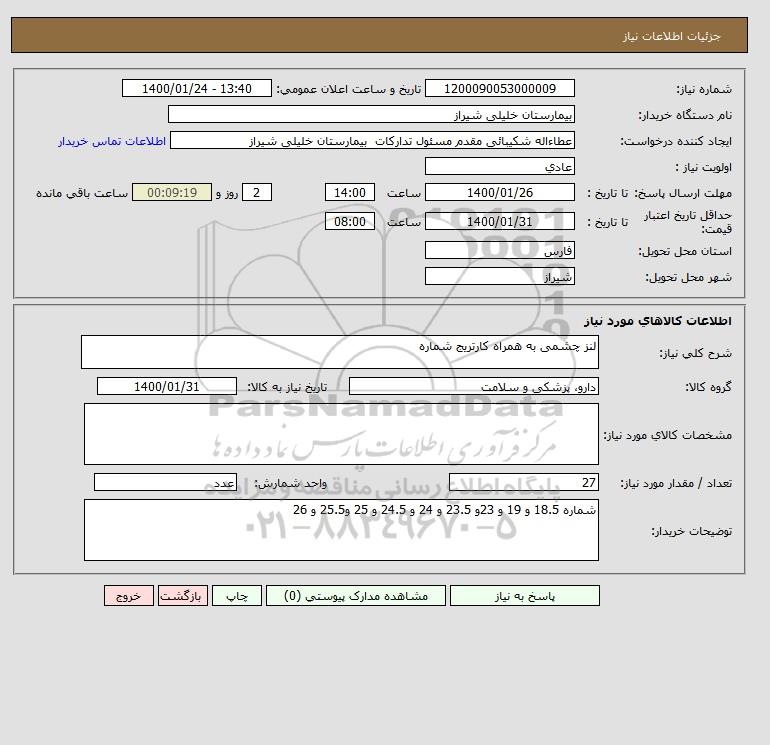Viewport: 770px width, 745px height.
Task: Click the goods group field دارو، پزشکی و سلامت
Action: tap(473, 386)
